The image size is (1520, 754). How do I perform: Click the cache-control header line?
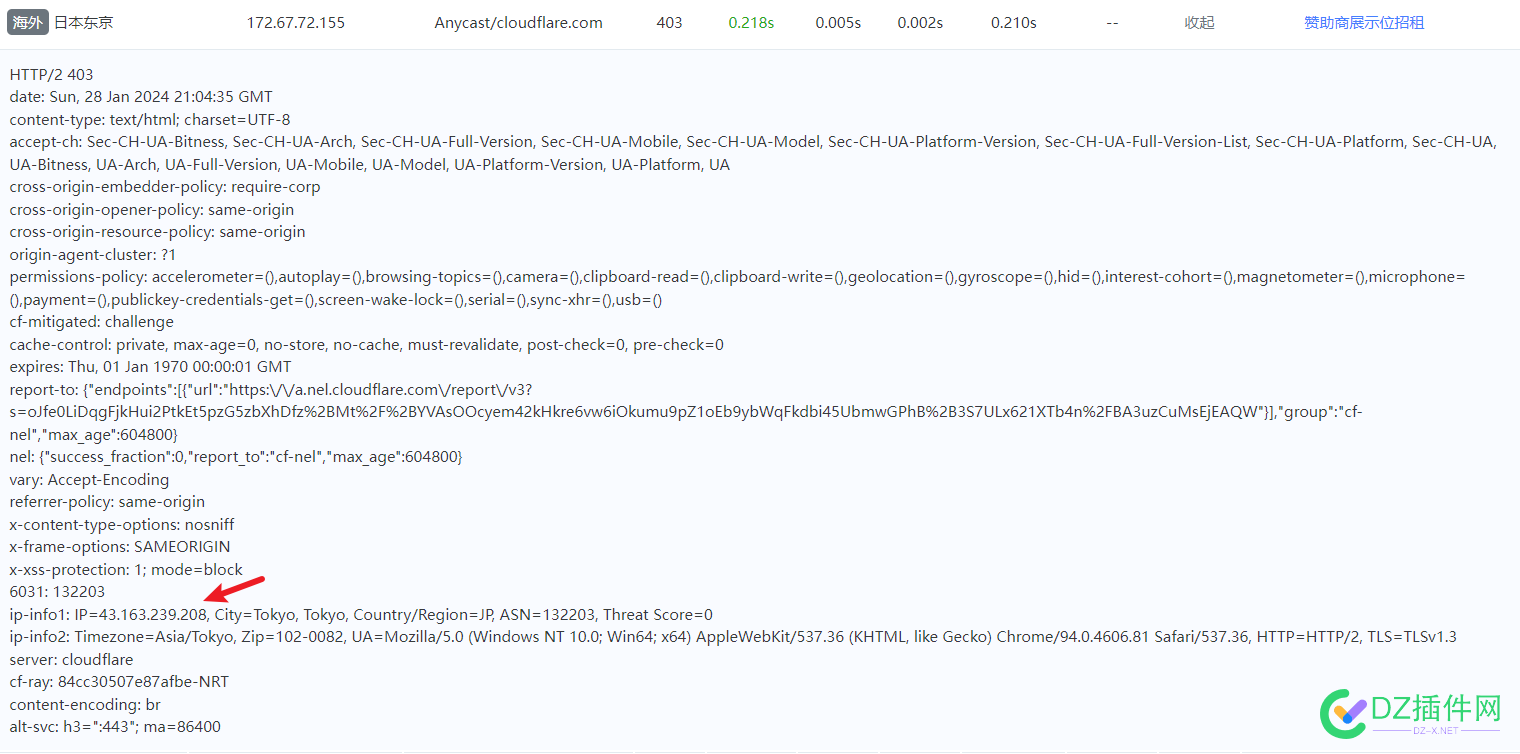tap(367, 345)
